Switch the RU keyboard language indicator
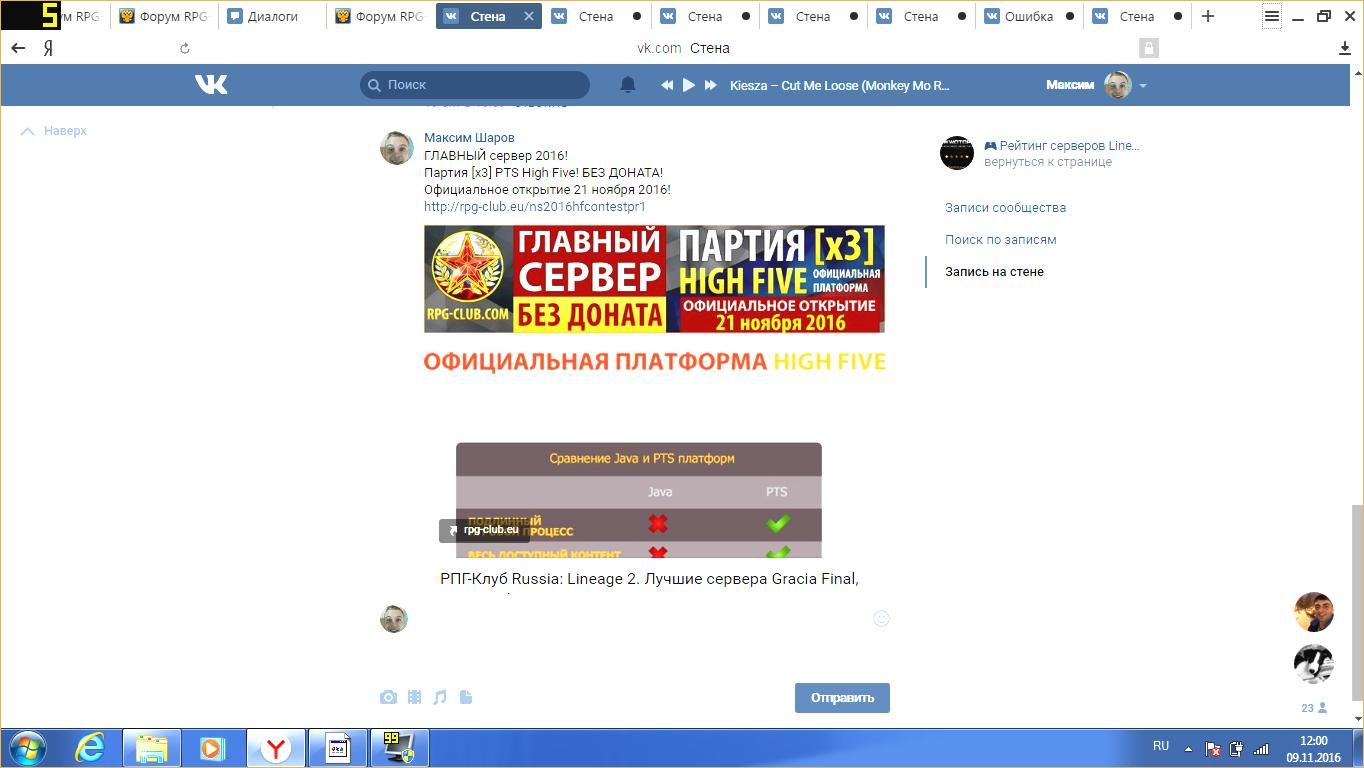The image size is (1364, 768). click(x=1161, y=746)
